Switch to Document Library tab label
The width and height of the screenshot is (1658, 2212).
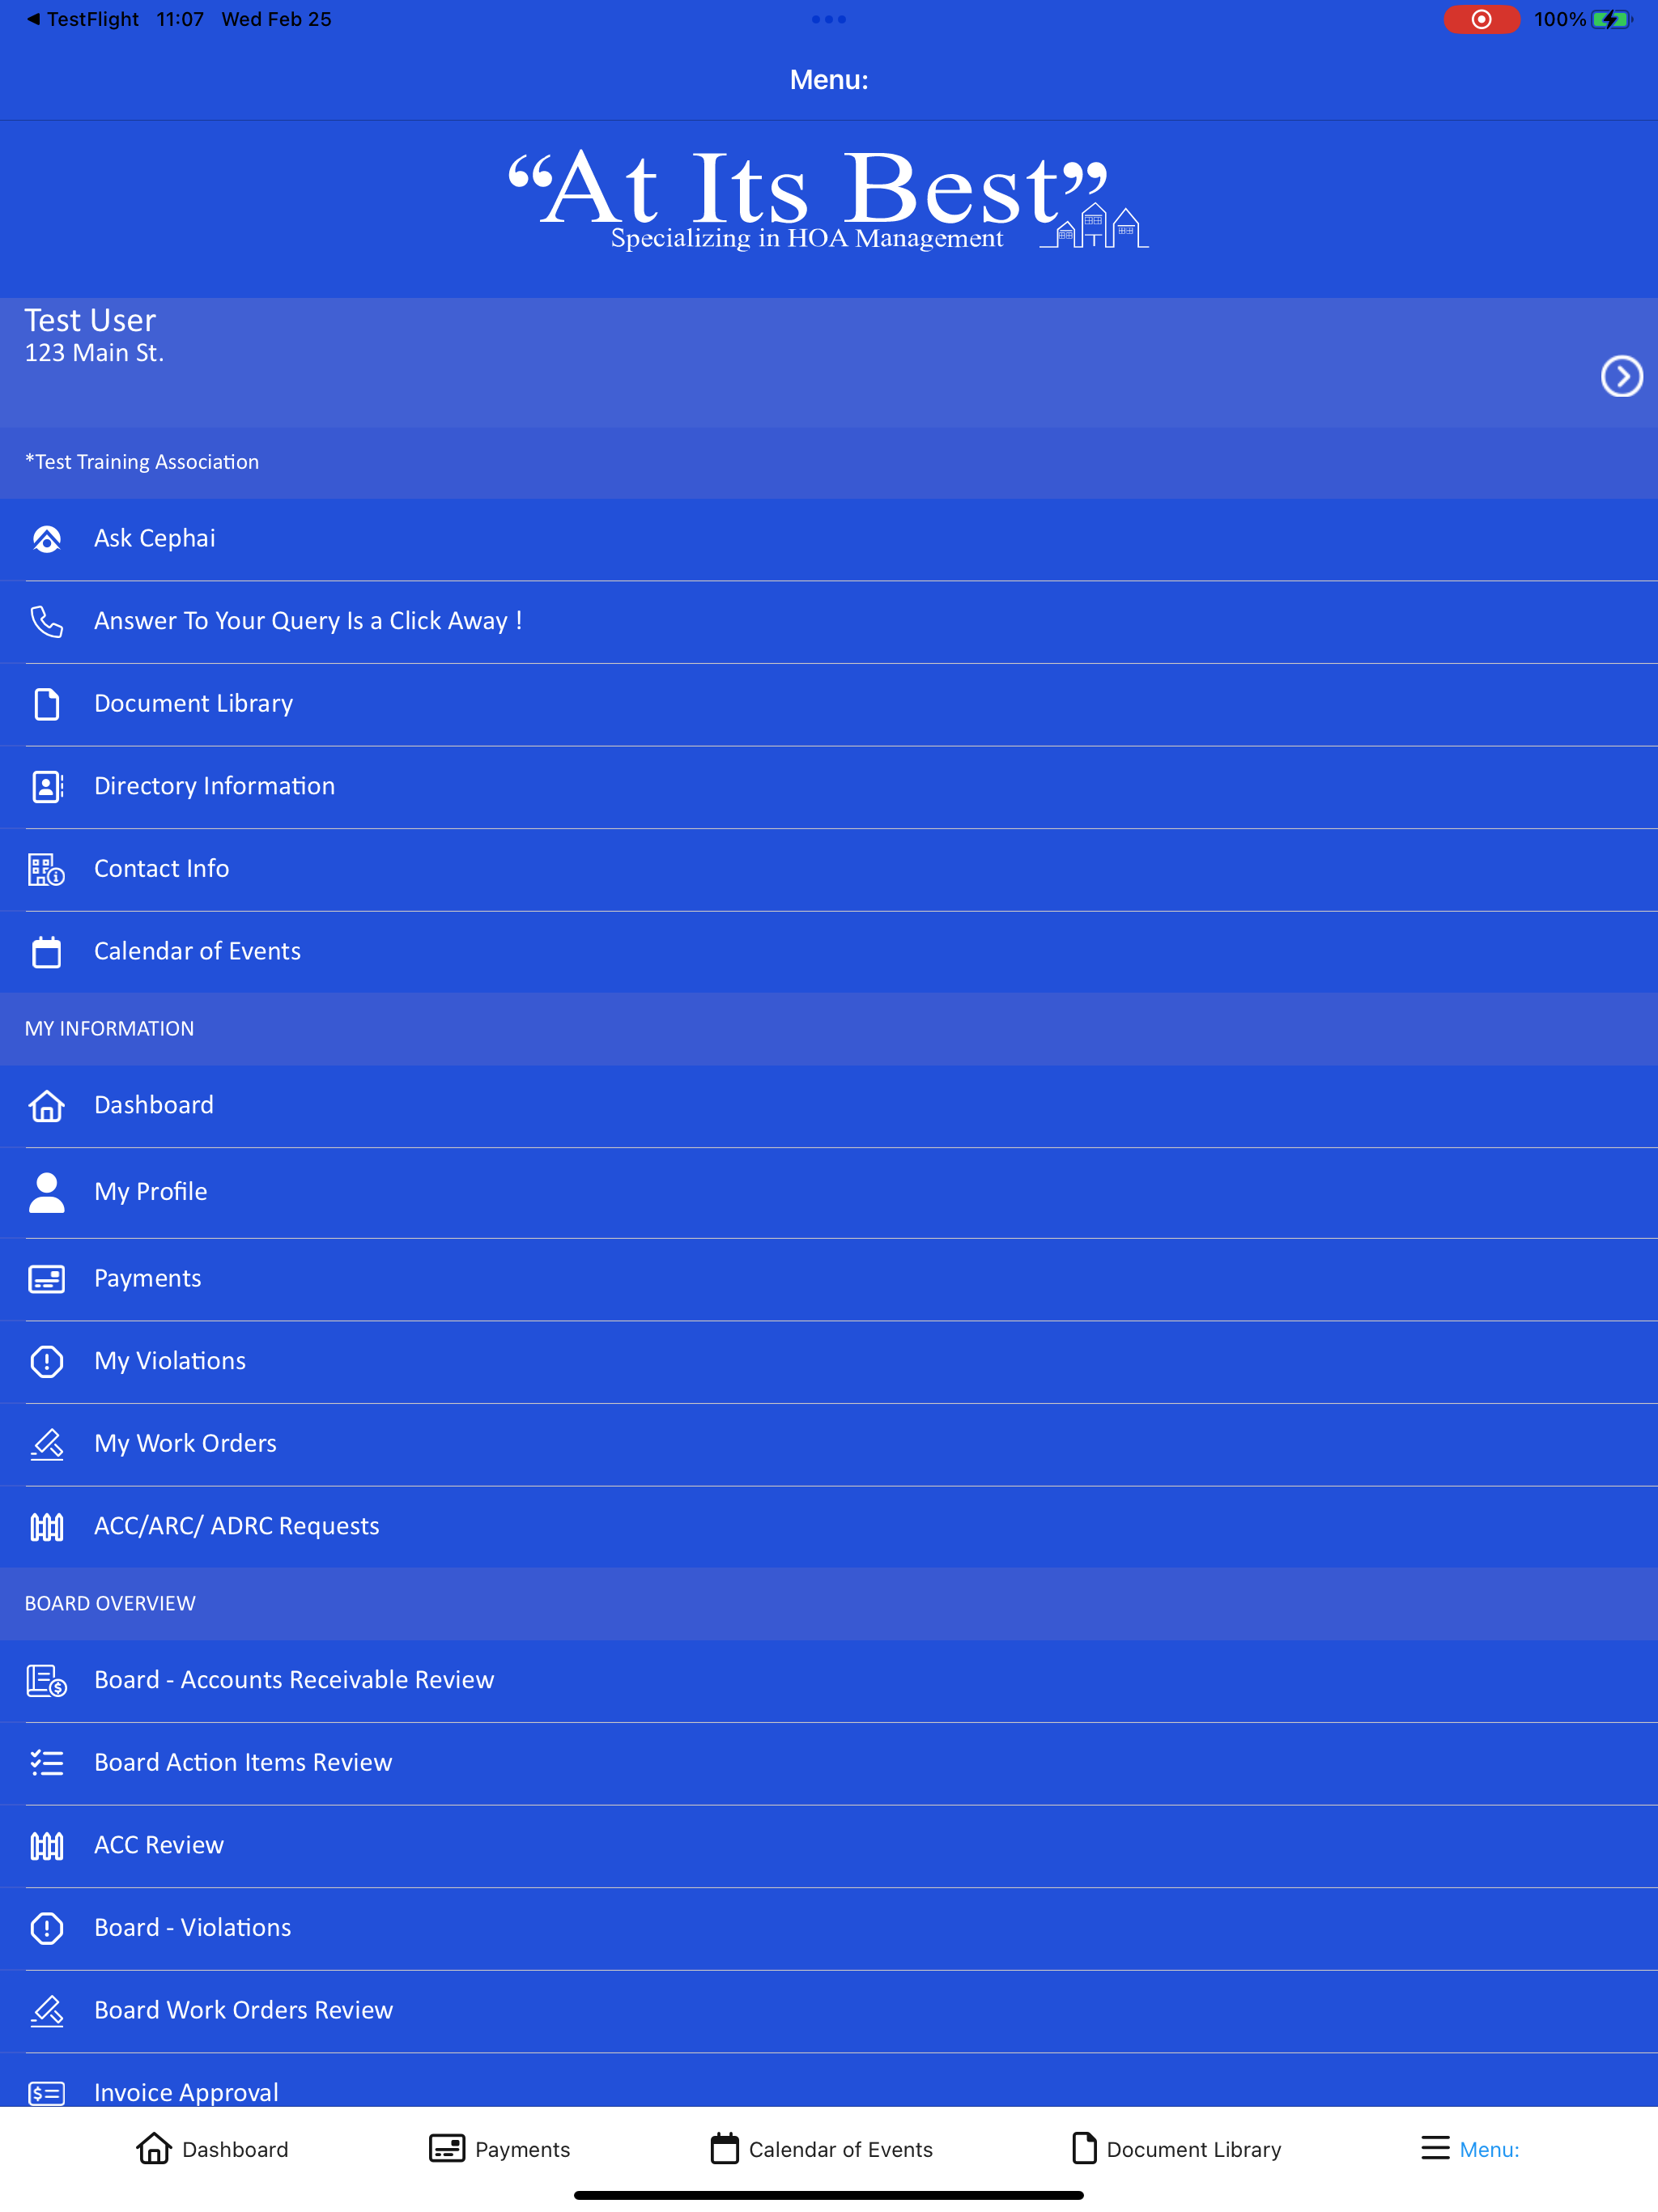click(x=1193, y=2150)
